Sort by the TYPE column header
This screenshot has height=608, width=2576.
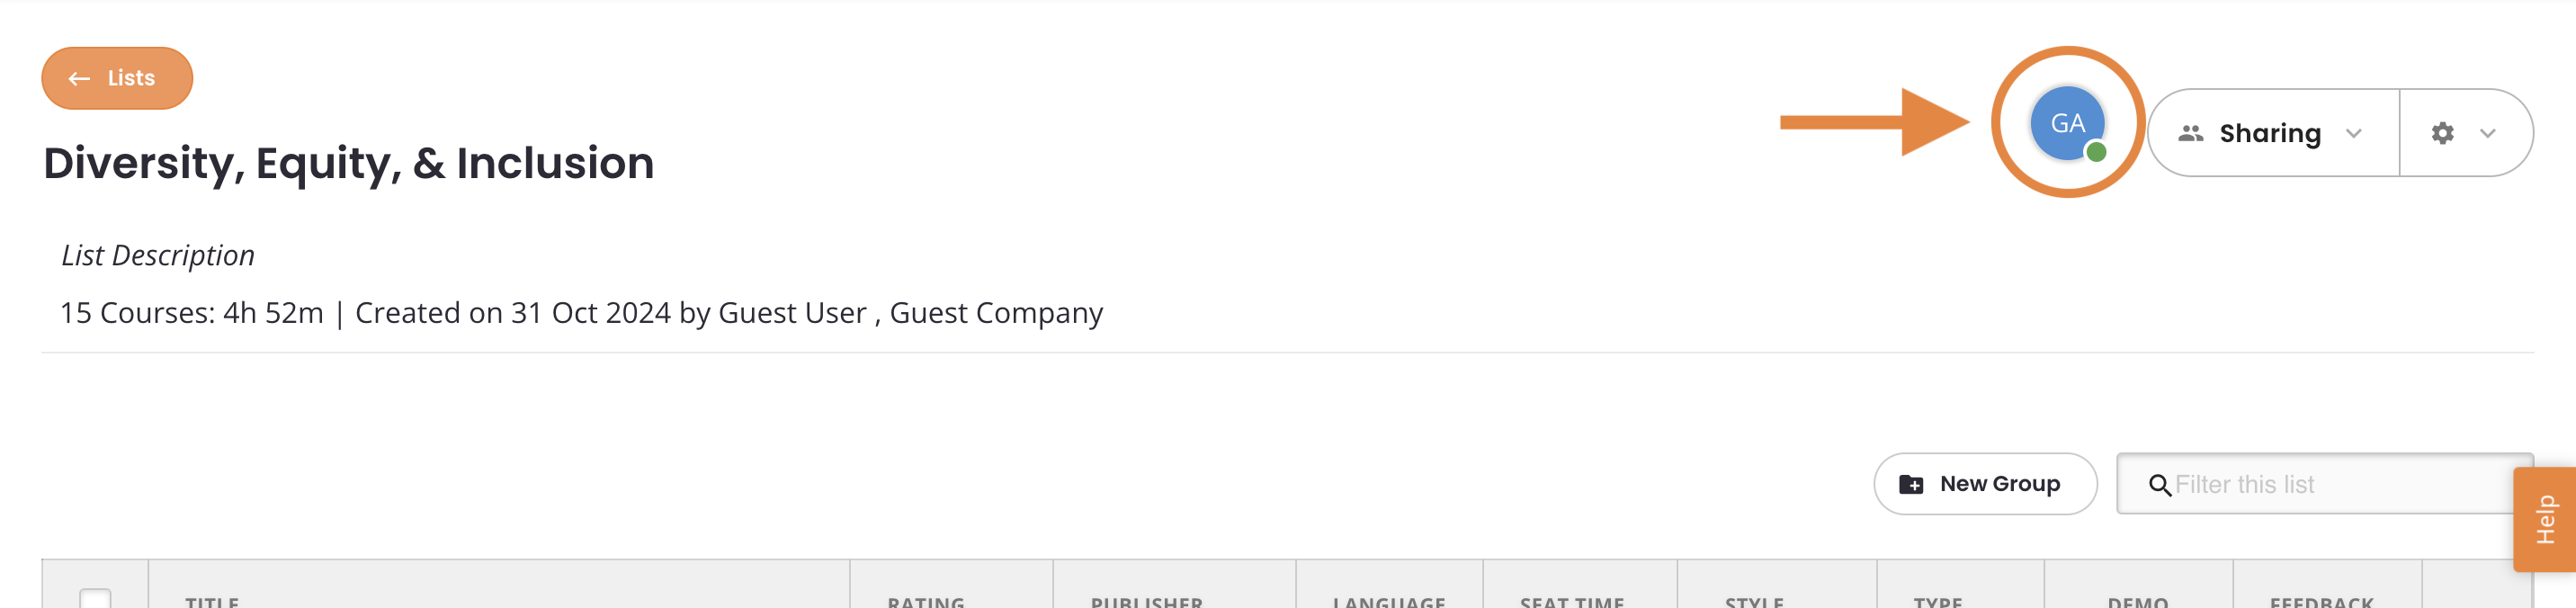pos(1937,601)
